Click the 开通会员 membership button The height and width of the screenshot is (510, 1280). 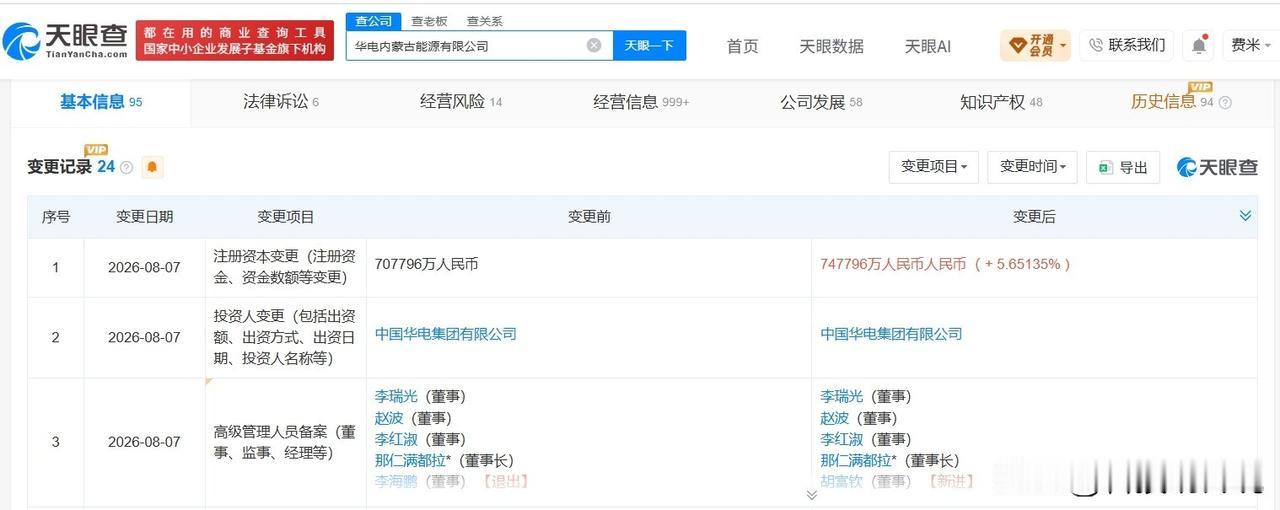(x=1035, y=45)
